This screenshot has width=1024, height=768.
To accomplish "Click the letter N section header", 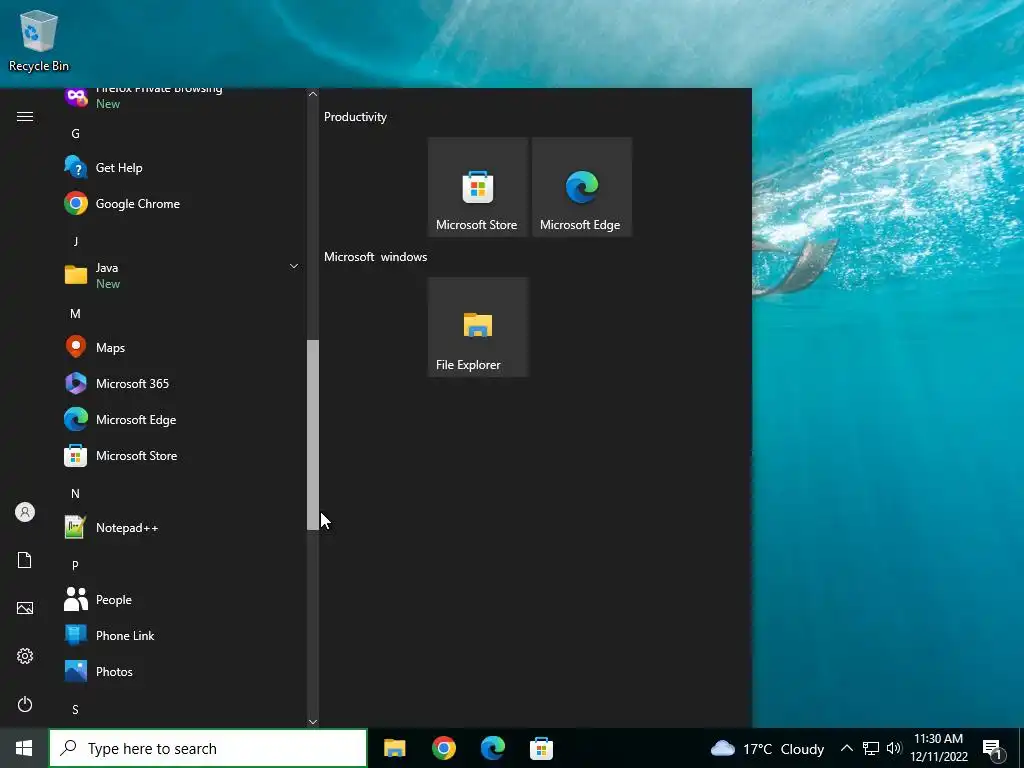I will [76, 494].
